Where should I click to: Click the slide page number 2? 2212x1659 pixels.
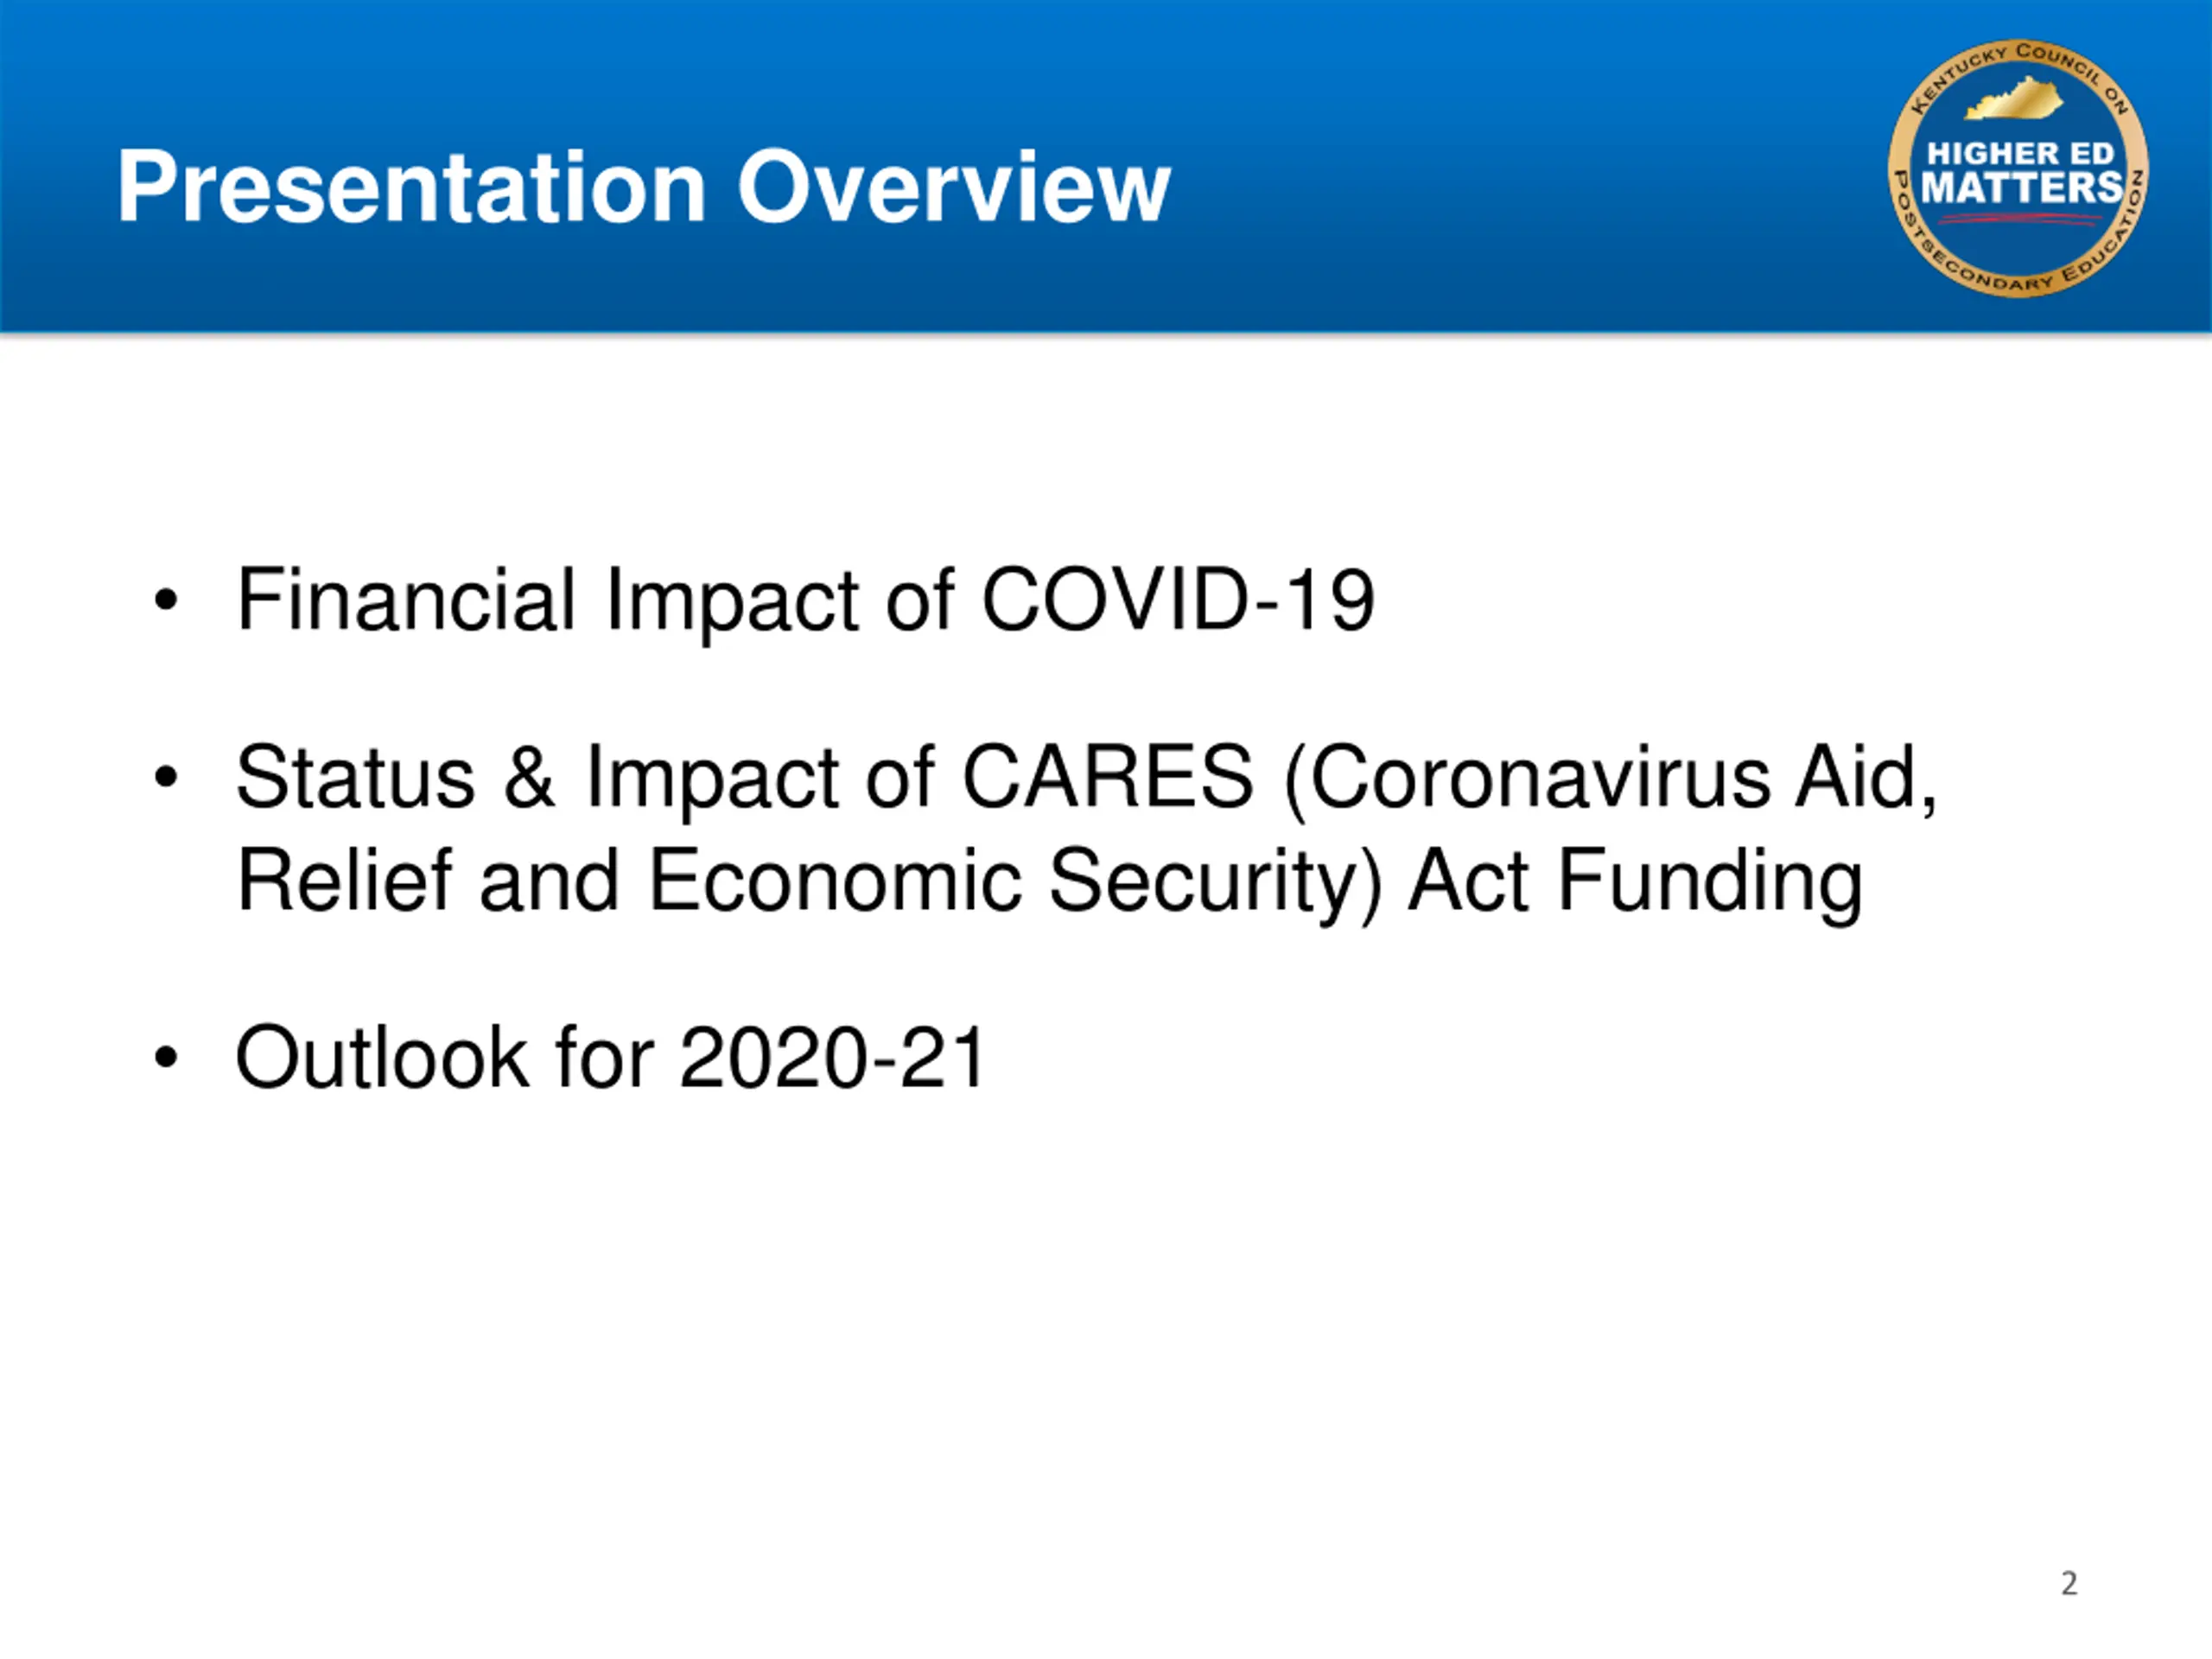[2069, 1583]
